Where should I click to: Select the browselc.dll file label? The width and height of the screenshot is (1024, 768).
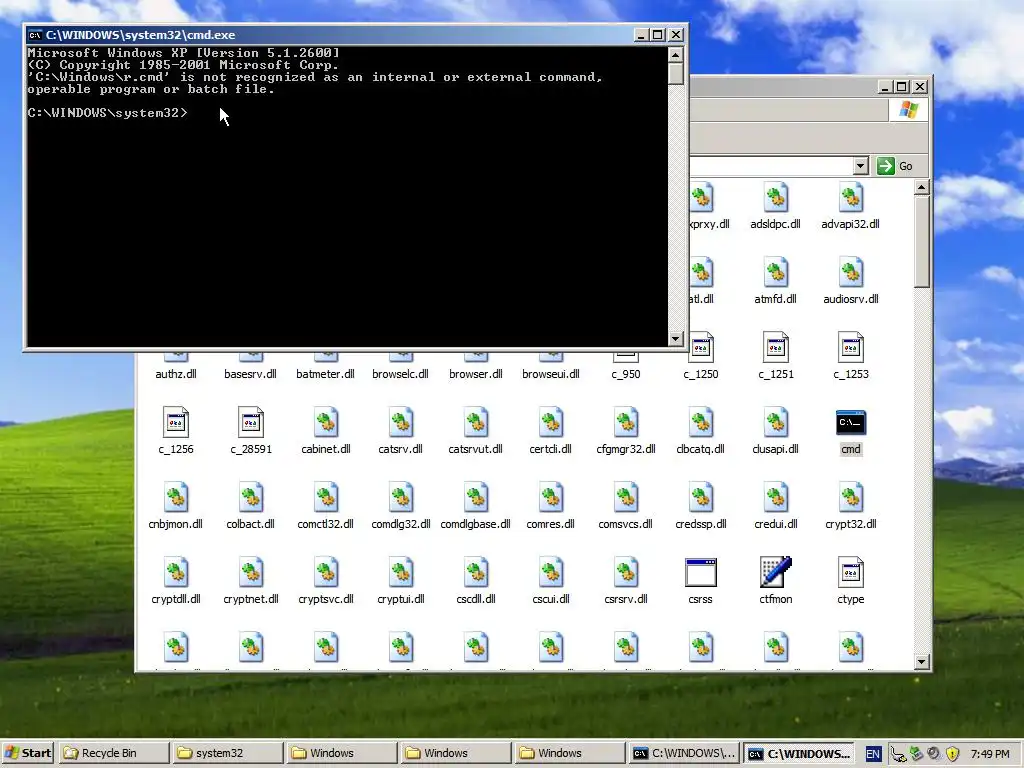[x=400, y=374]
